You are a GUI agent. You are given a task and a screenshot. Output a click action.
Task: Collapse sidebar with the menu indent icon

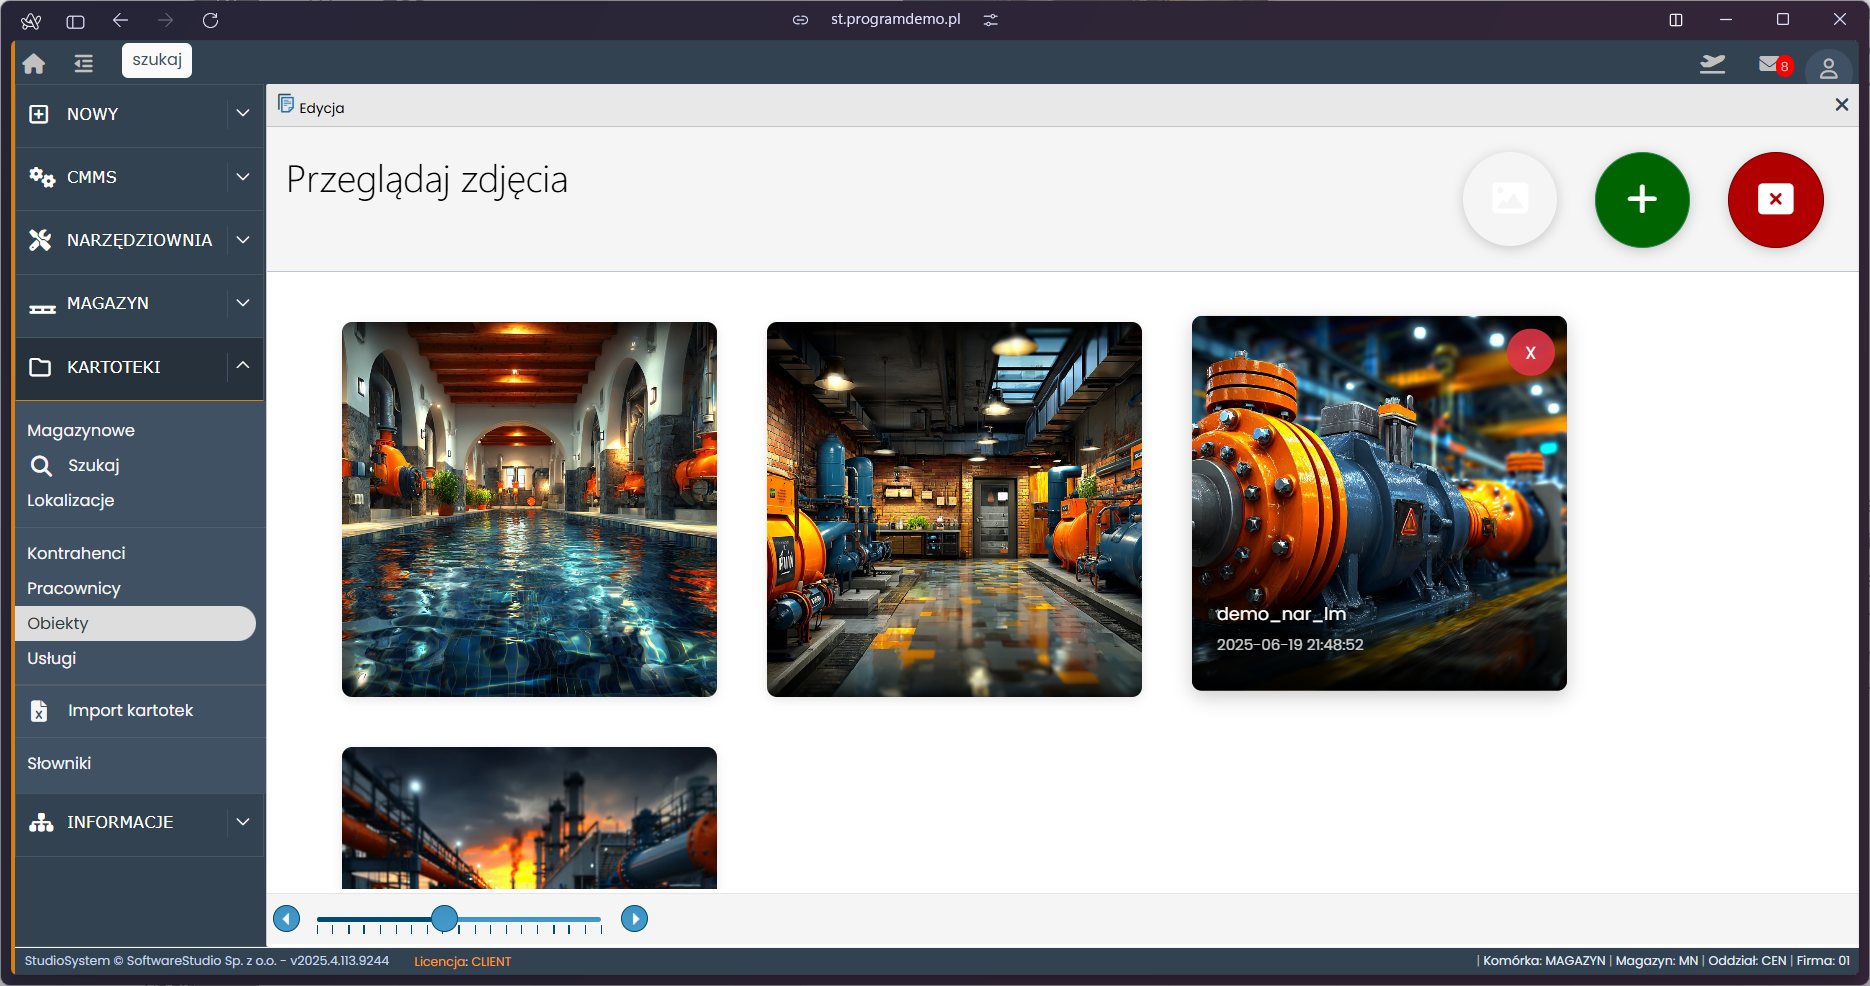[84, 64]
